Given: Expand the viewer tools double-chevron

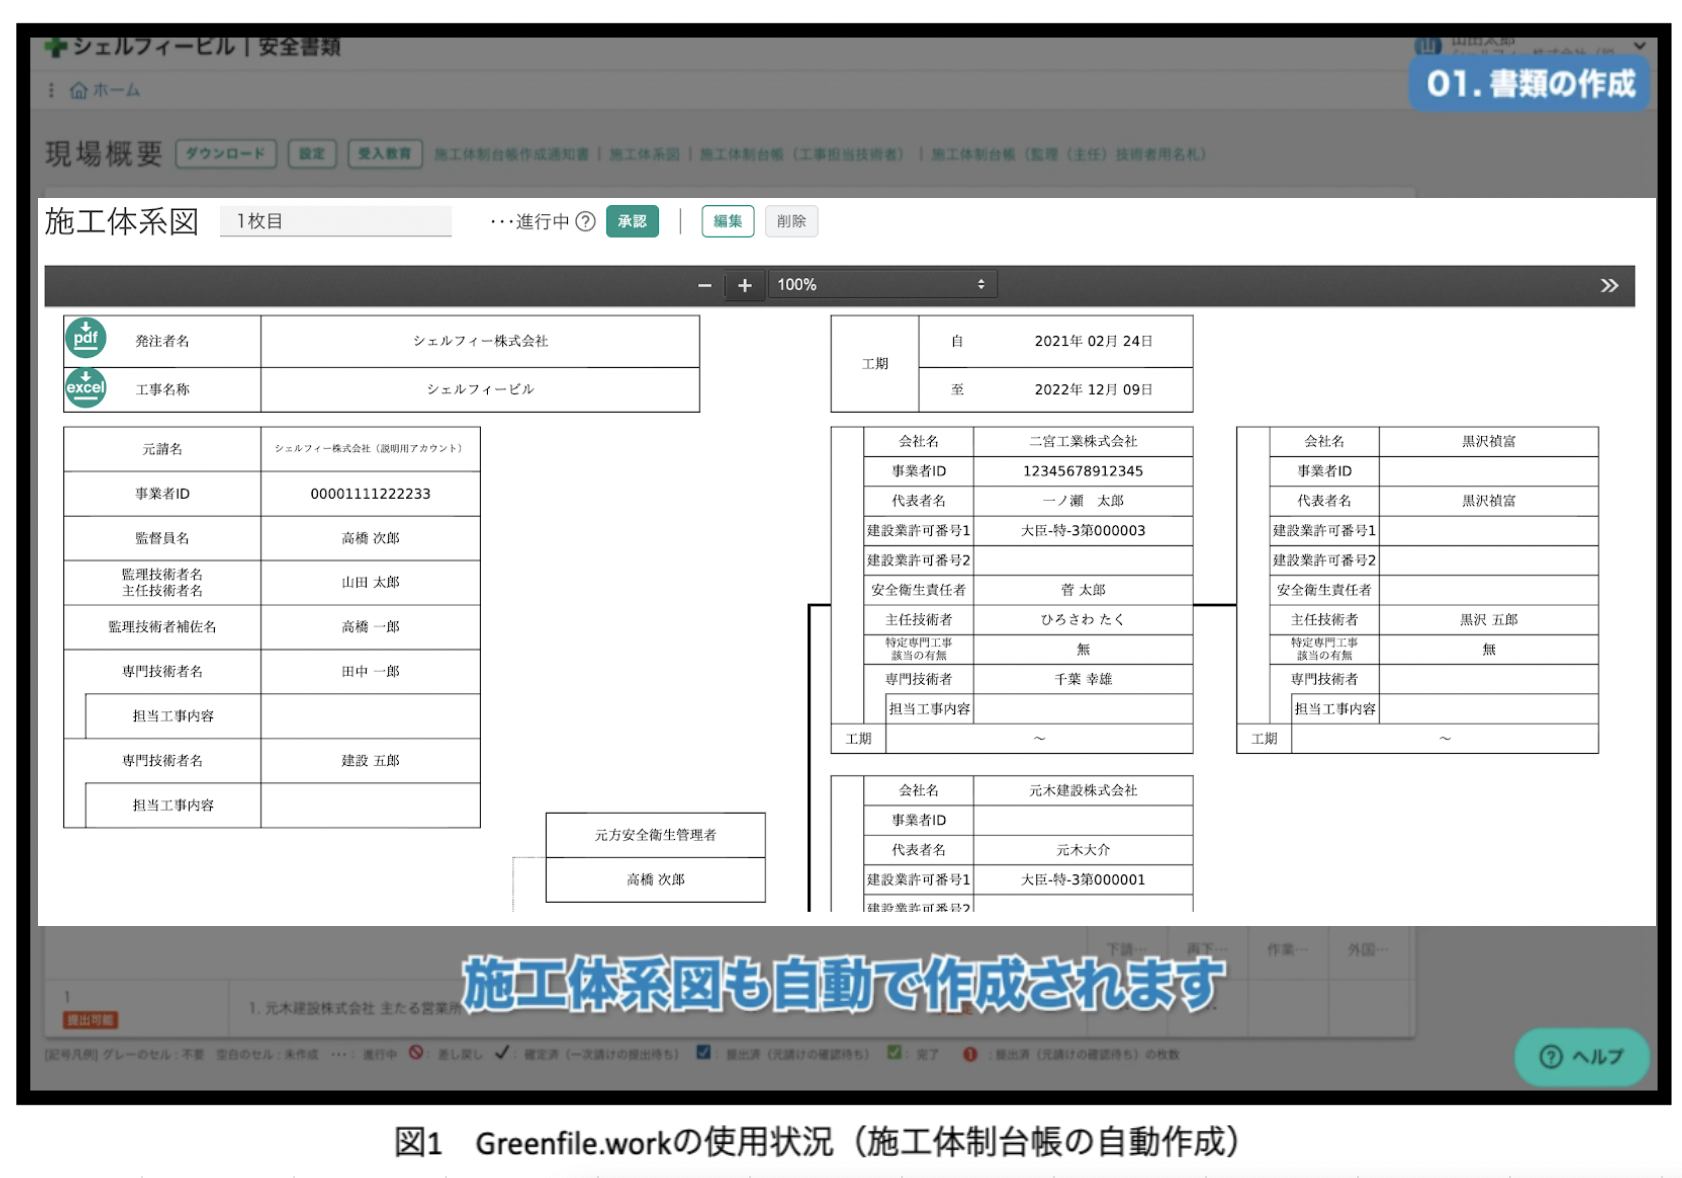Looking at the screenshot, I should [x=1609, y=286].
